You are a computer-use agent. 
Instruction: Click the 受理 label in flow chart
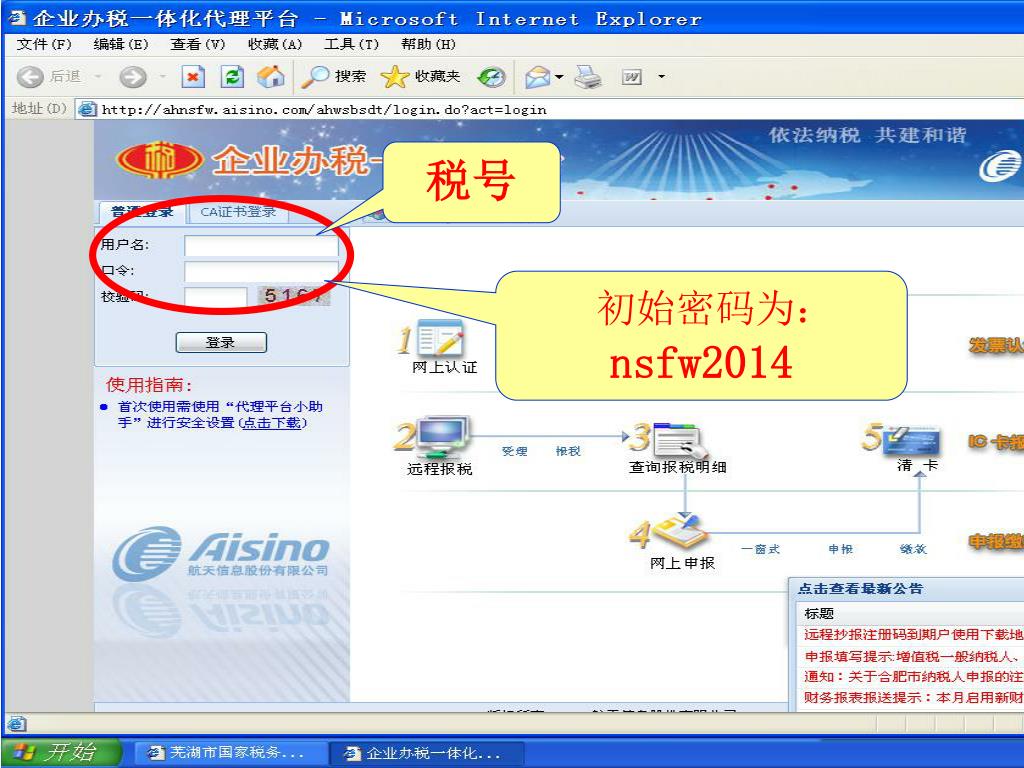(x=515, y=451)
